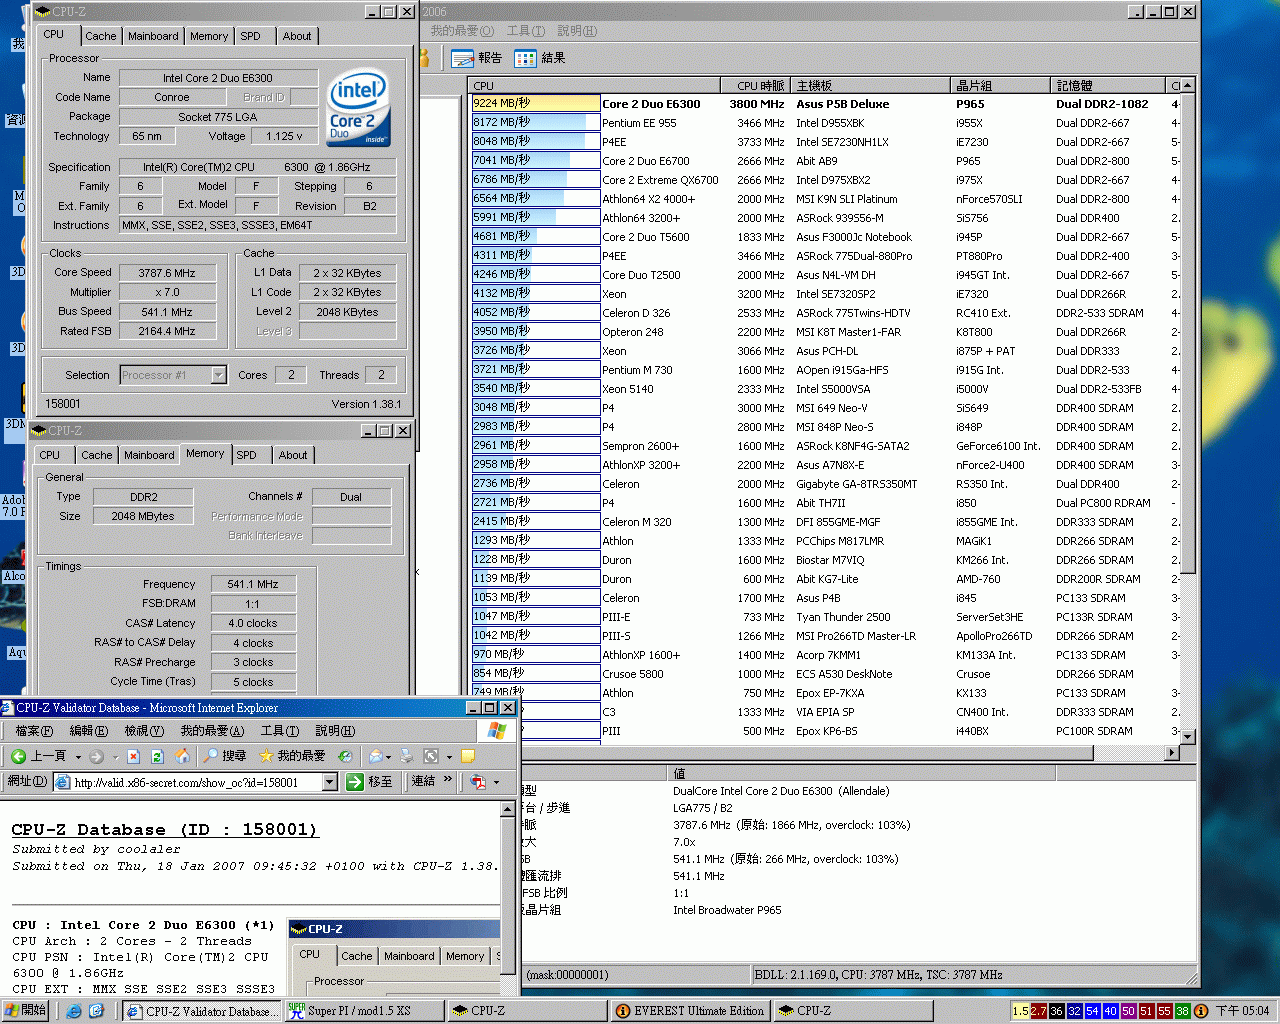Screen dimensions: 1280x1024
Task: Switch to Super PI / mod1.5 XS taskbar item
Action: click(x=364, y=1011)
